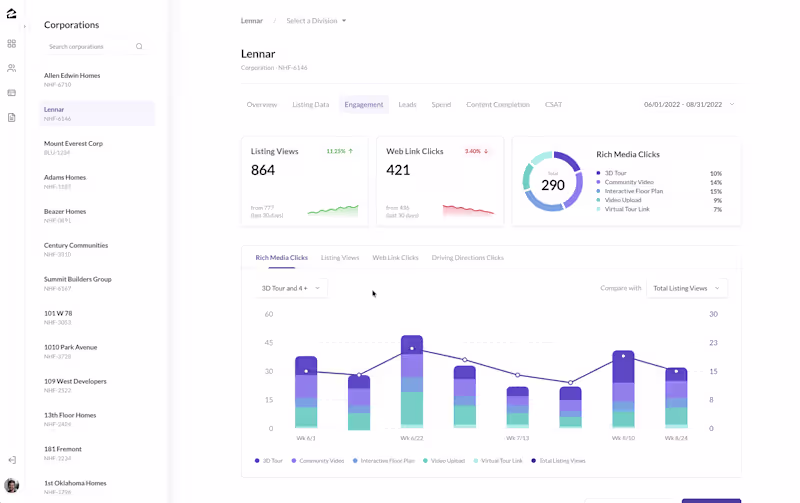Viewport: 800px width, 503px height.
Task: Toggle Interactive Floor Plan series in chart legend
Action: point(384,461)
